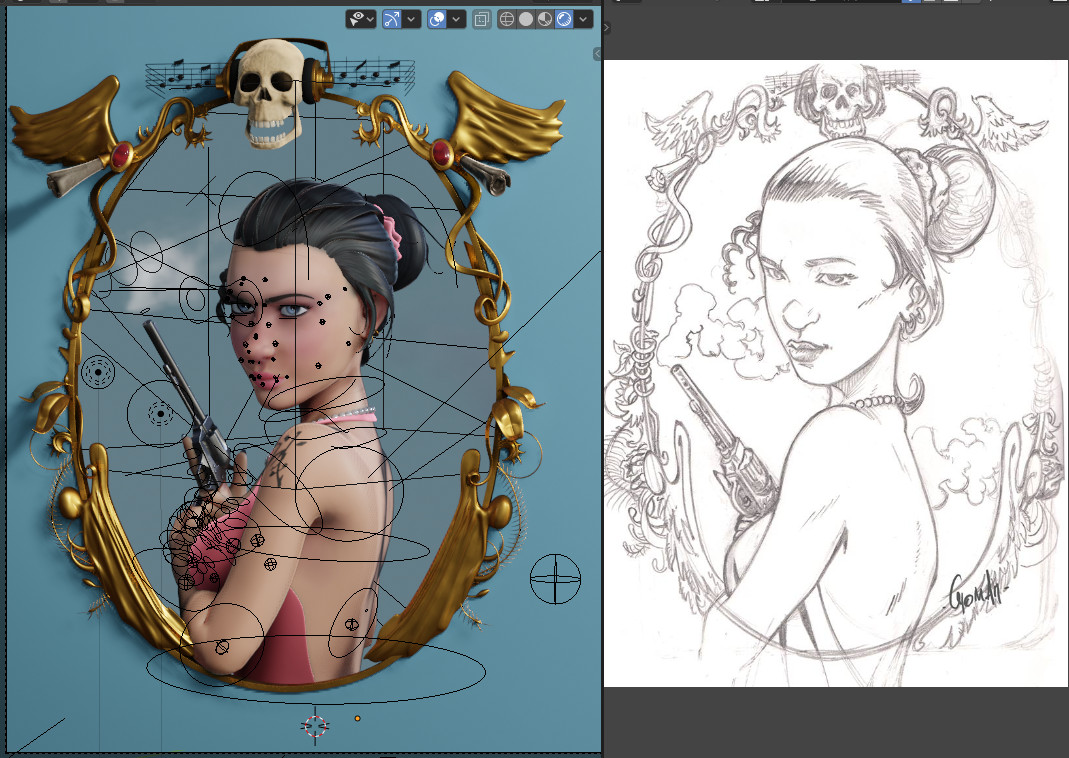1069x758 pixels.
Task: Click the red-white 3D cursor below the frame
Action: click(315, 726)
